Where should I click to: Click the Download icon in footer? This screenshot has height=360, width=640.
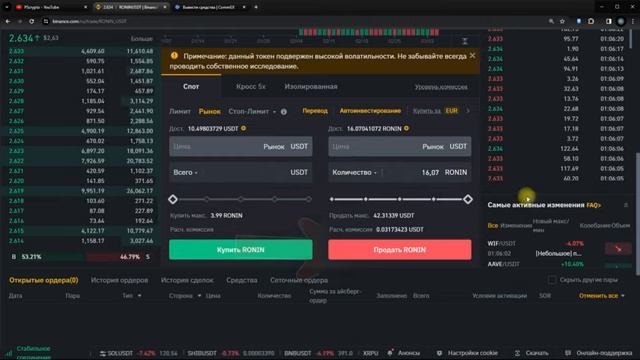click(x=518, y=353)
